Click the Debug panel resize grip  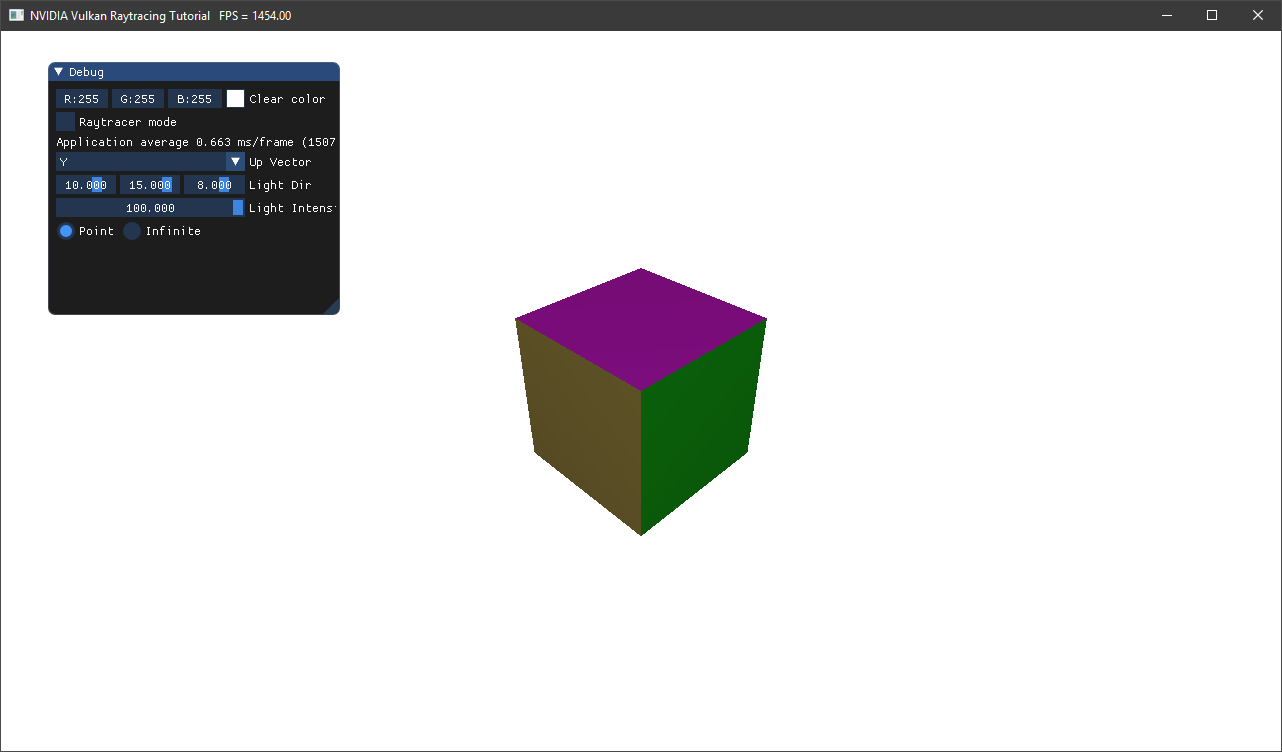click(333, 308)
